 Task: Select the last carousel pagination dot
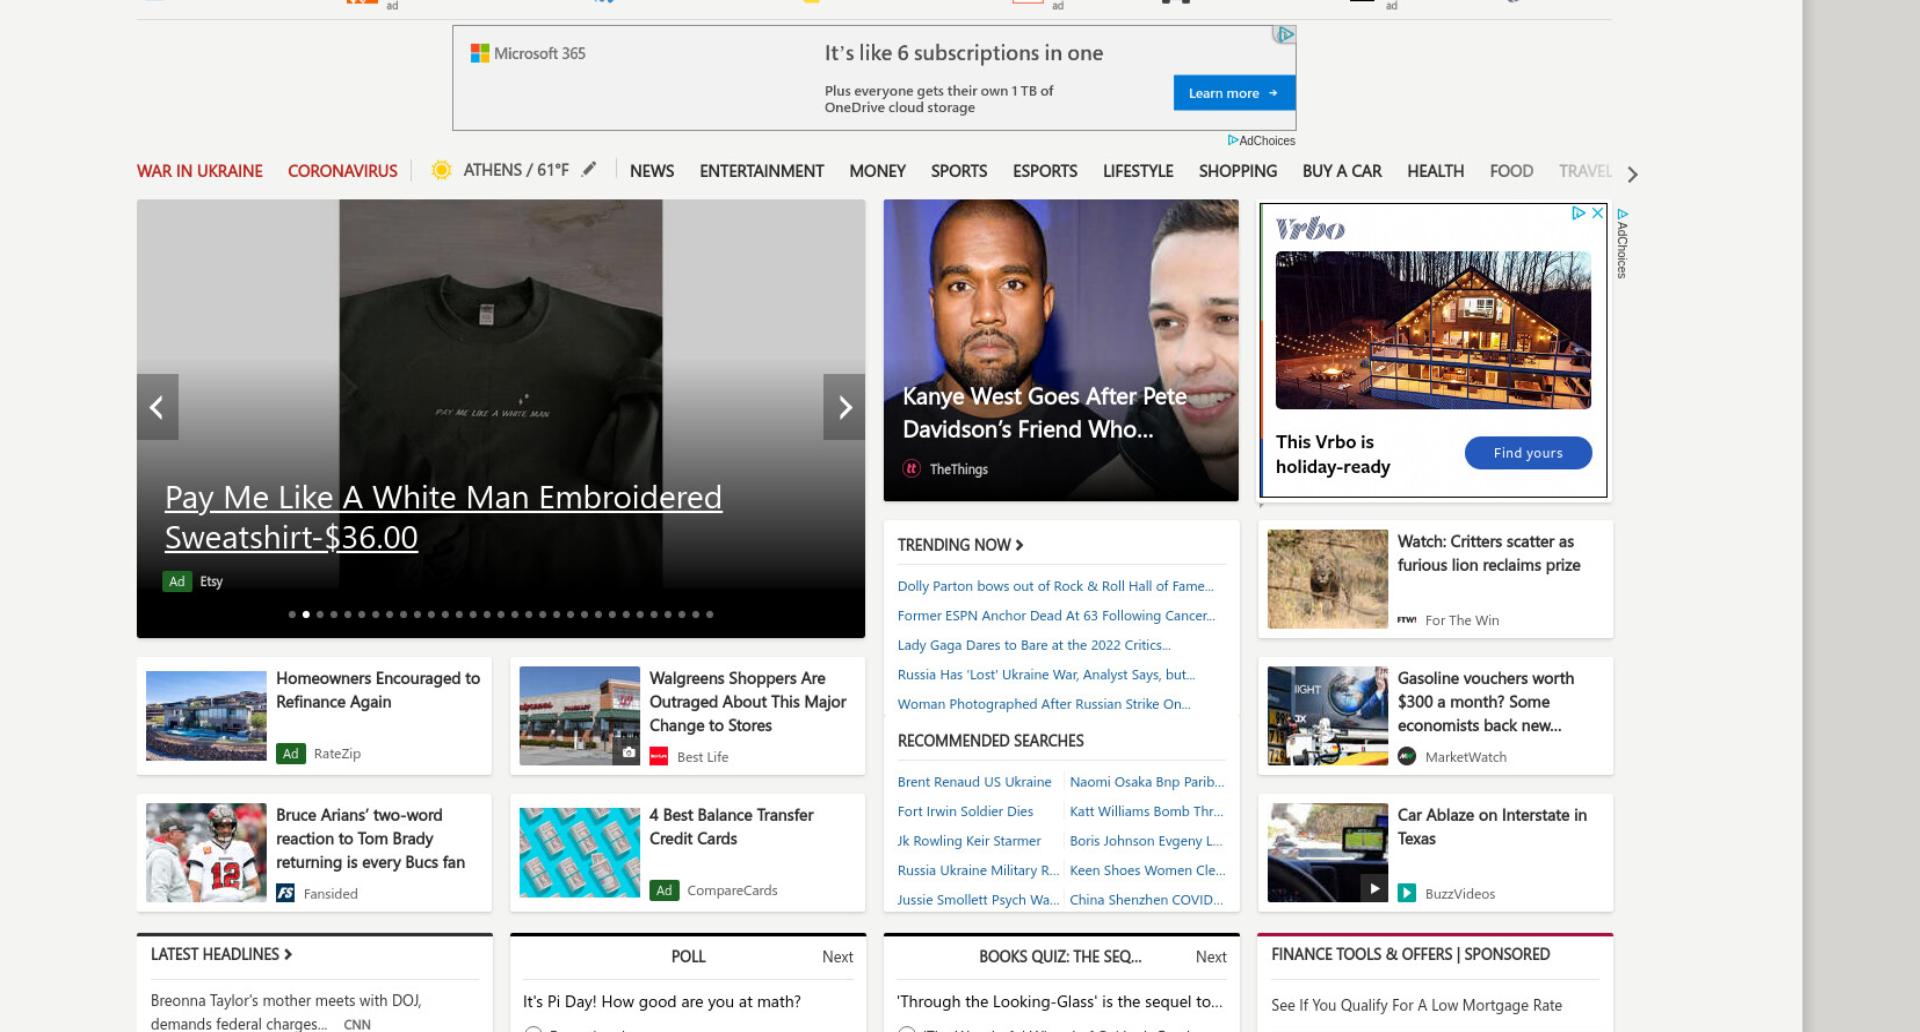pos(710,615)
